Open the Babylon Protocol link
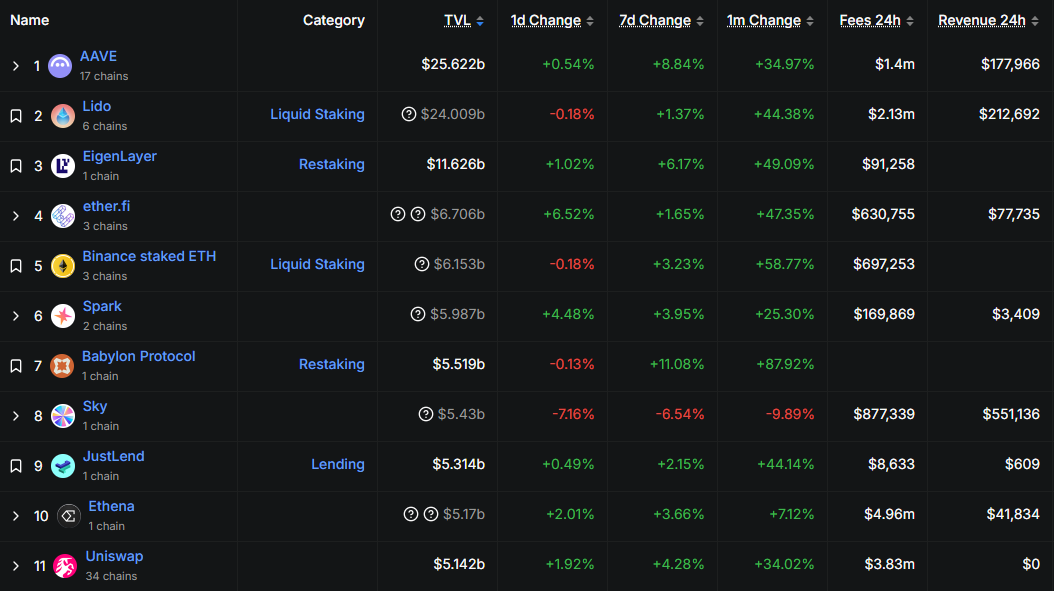 (x=138, y=356)
